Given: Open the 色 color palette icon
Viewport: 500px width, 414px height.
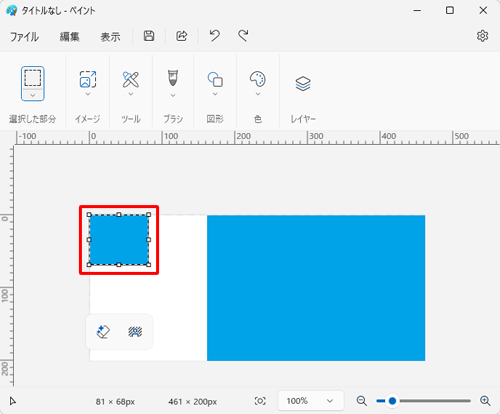Looking at the screenshot, I should (258, 79).
